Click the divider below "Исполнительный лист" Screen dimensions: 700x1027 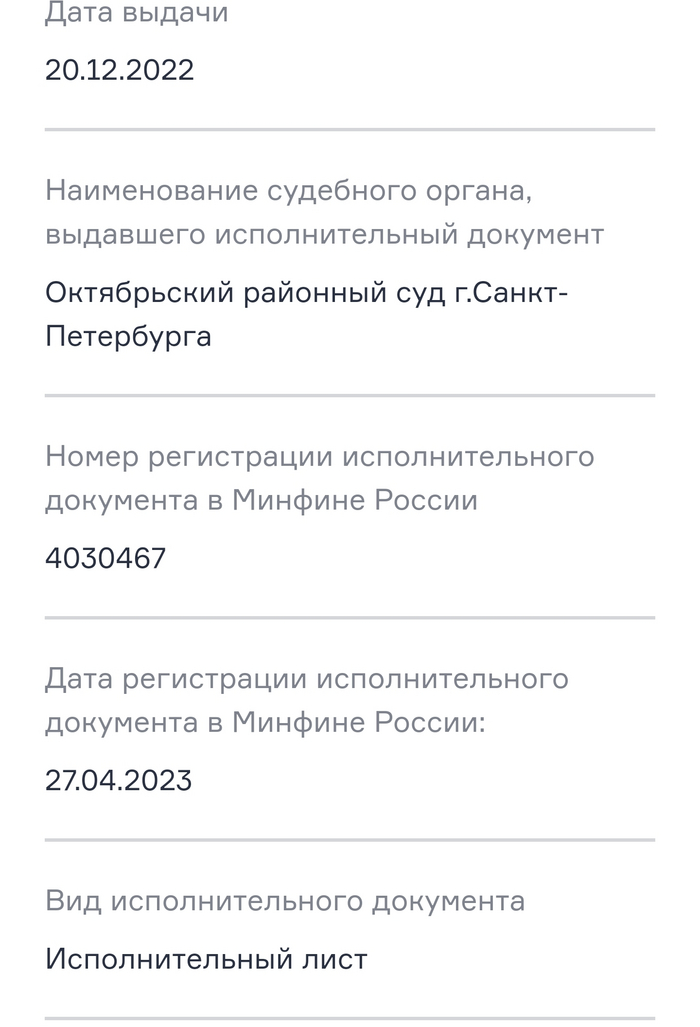pyautogui.click(x=349, y=1018)
